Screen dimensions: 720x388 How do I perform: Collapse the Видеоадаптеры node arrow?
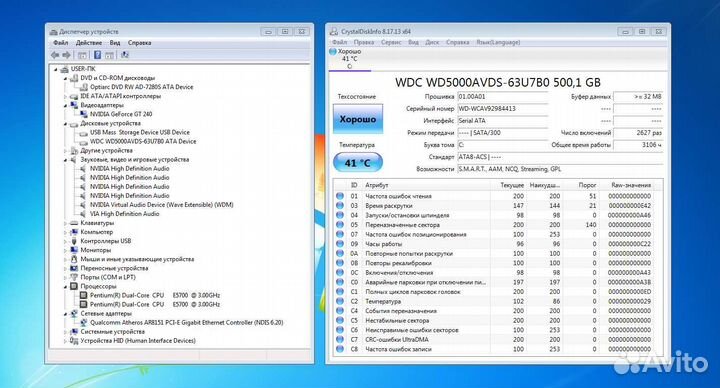click(65, 106)
